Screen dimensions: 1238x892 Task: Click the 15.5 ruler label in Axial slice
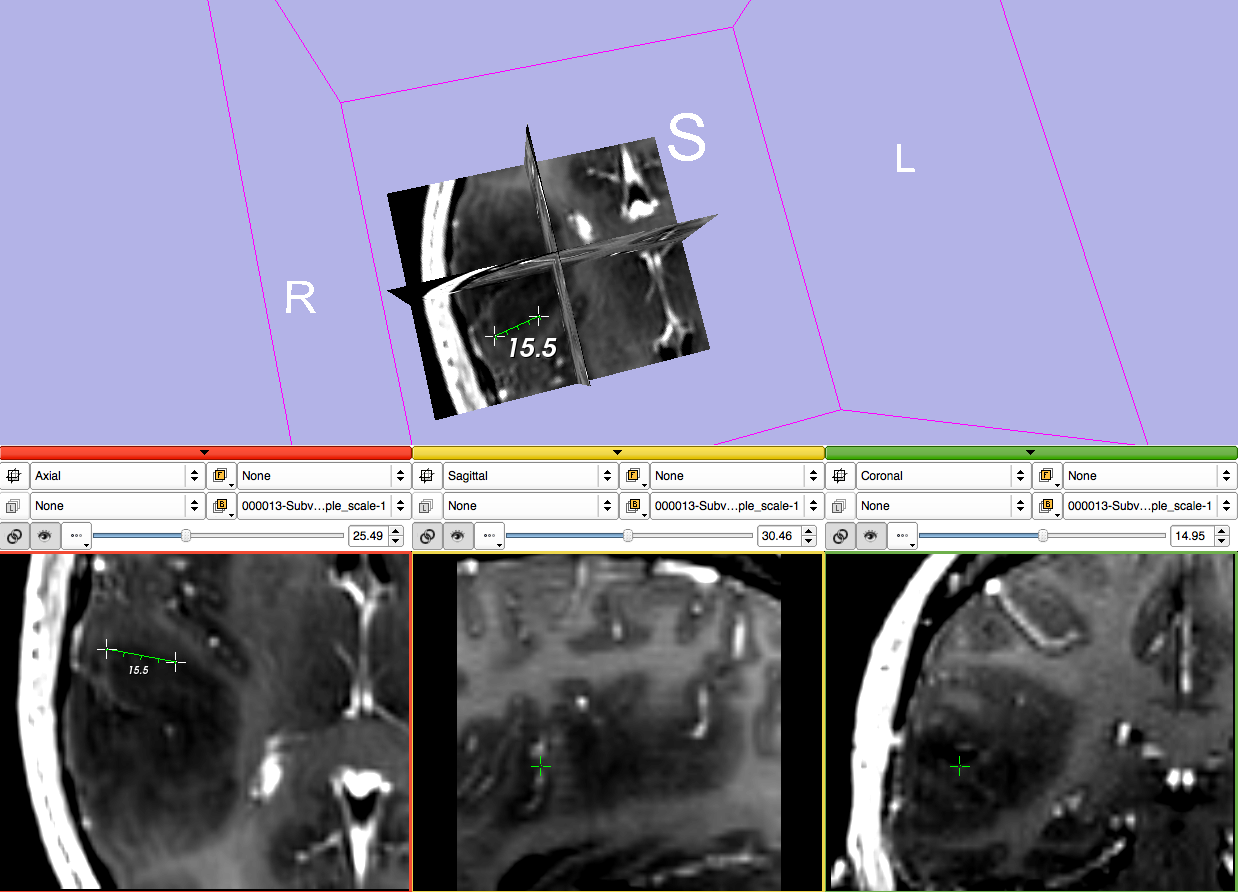coord(138,670)
